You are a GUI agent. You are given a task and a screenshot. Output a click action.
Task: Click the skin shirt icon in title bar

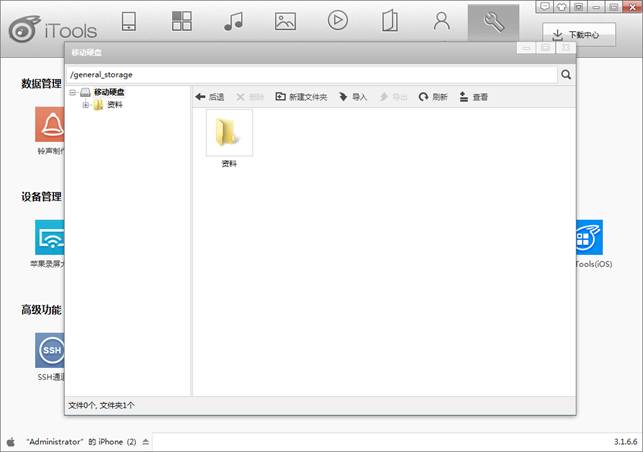(x=562, y=7)
